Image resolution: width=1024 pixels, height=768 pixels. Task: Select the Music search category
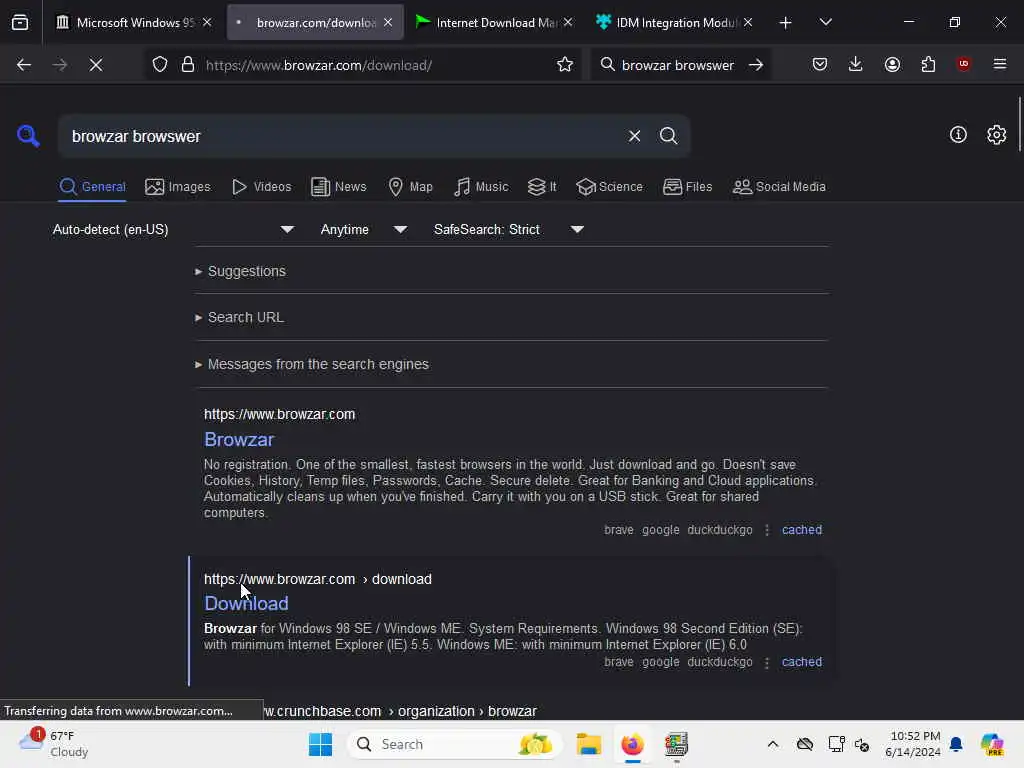[481, 187]
